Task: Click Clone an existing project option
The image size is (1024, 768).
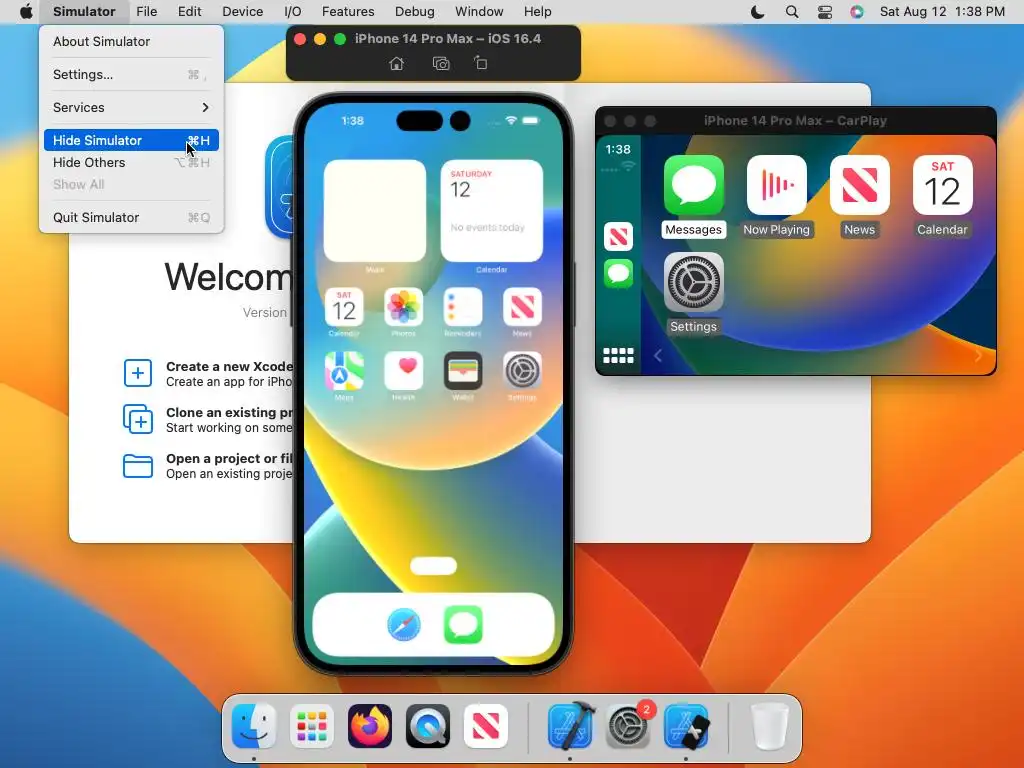Action: click(x=209, y=419)
